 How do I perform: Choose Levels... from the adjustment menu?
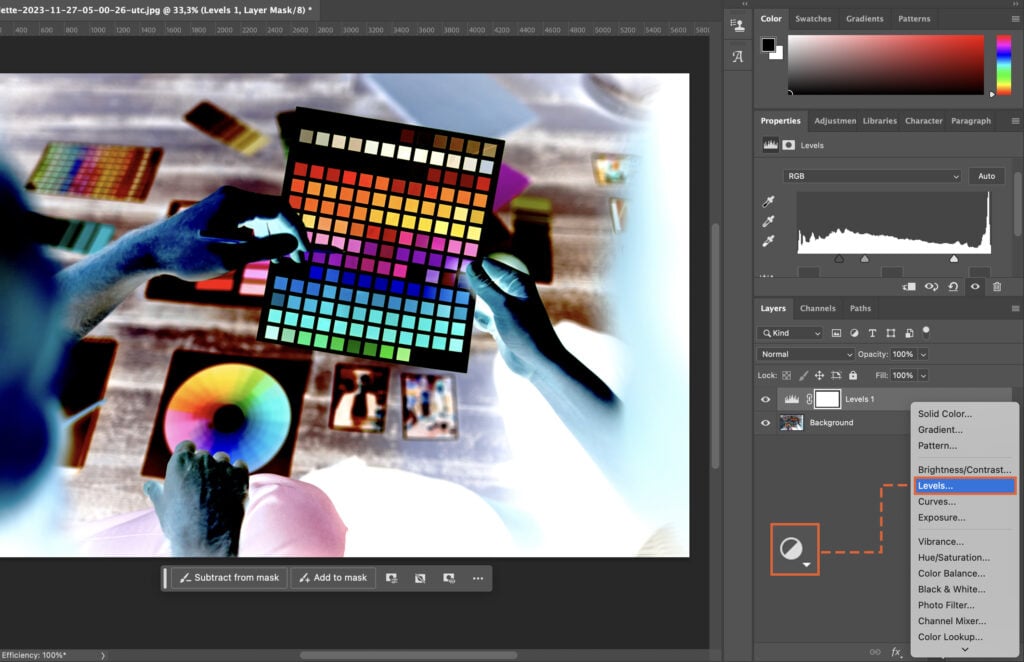click(964, 486)
